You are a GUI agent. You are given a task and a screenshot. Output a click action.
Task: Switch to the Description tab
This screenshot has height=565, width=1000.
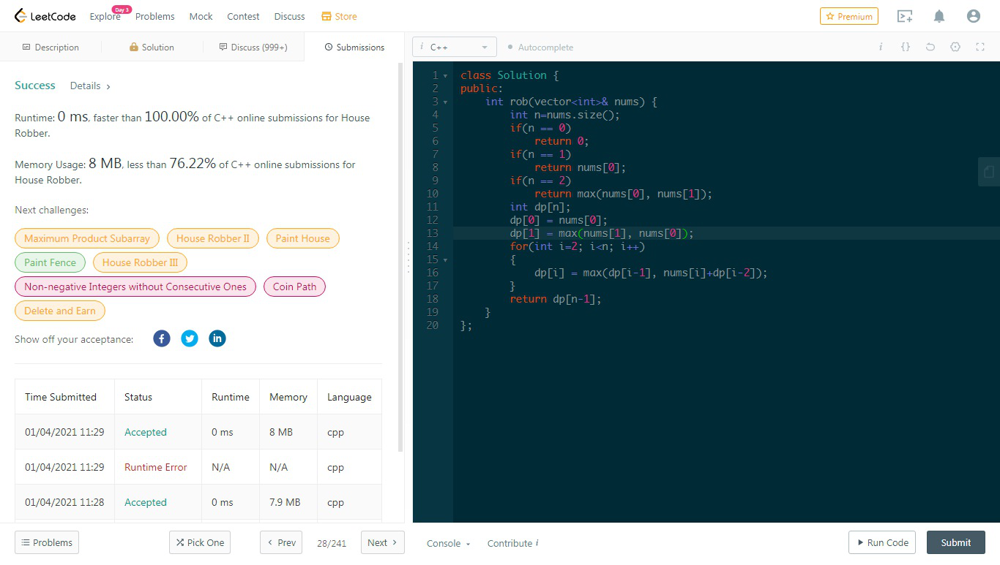click(51, 47)
